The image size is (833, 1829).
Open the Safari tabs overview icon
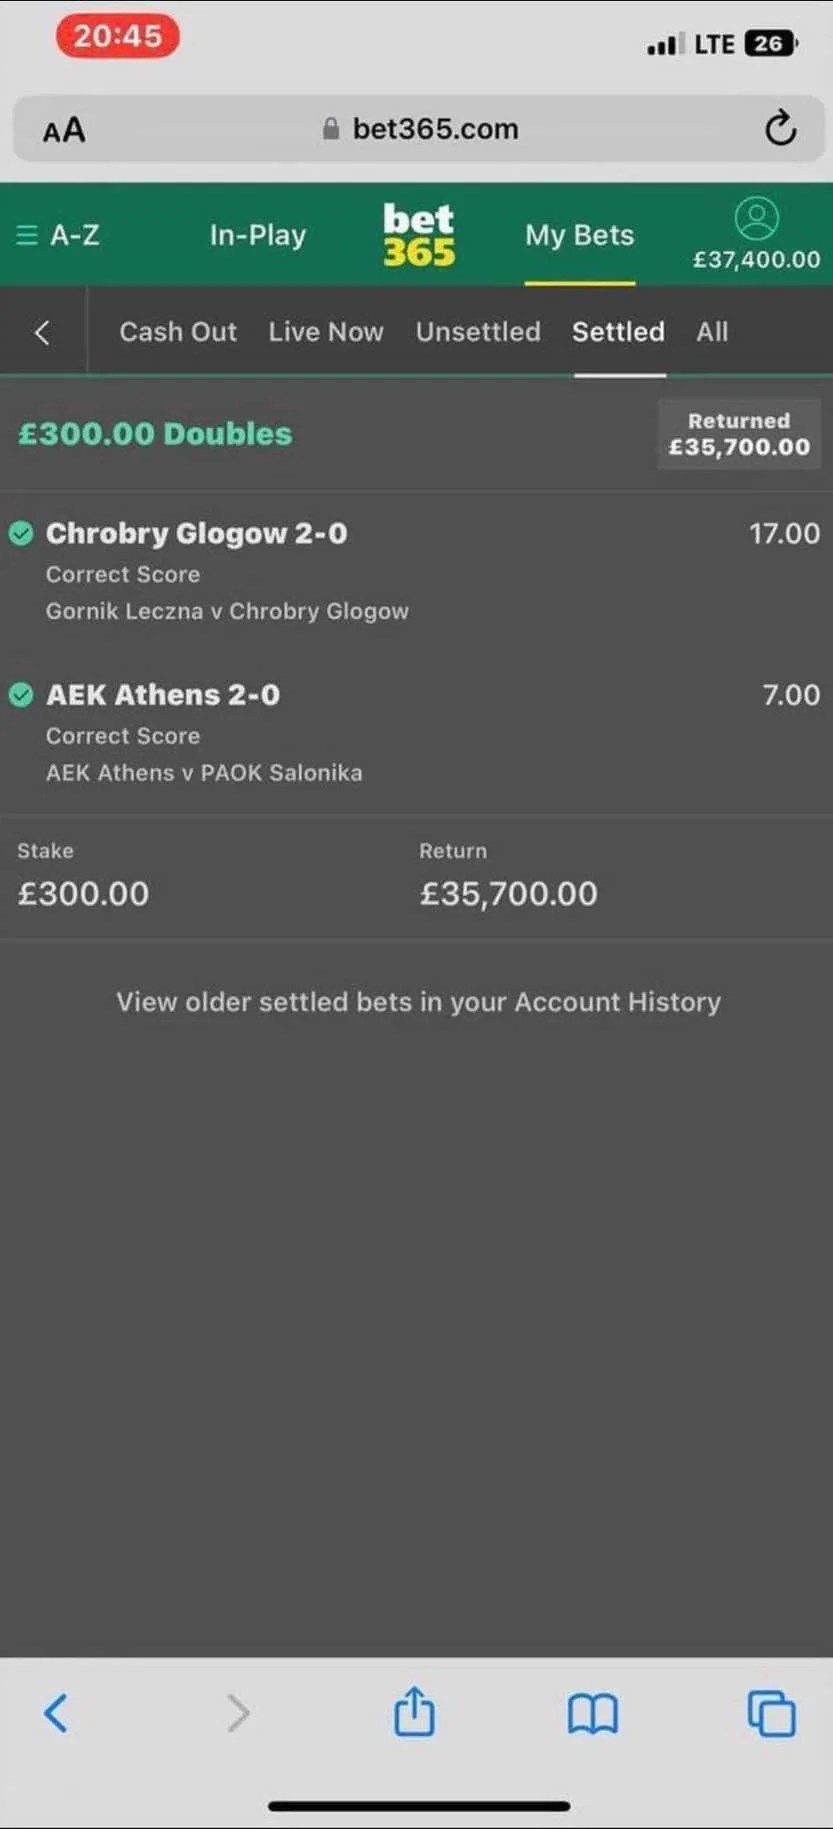click(x=770, y=1714)
